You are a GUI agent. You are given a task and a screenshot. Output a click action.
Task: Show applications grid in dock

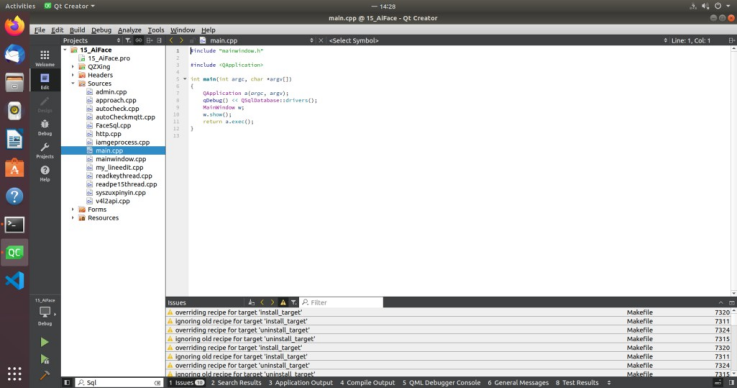click(x=15, y=373)
